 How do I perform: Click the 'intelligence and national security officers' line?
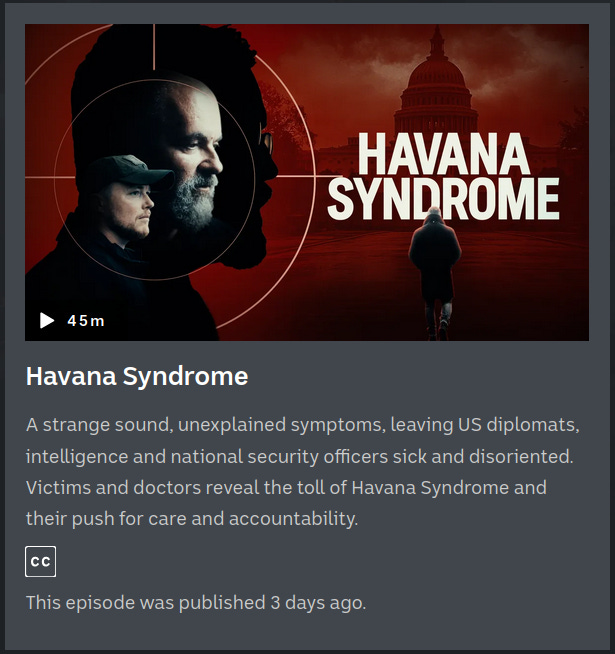coord(300,456)
